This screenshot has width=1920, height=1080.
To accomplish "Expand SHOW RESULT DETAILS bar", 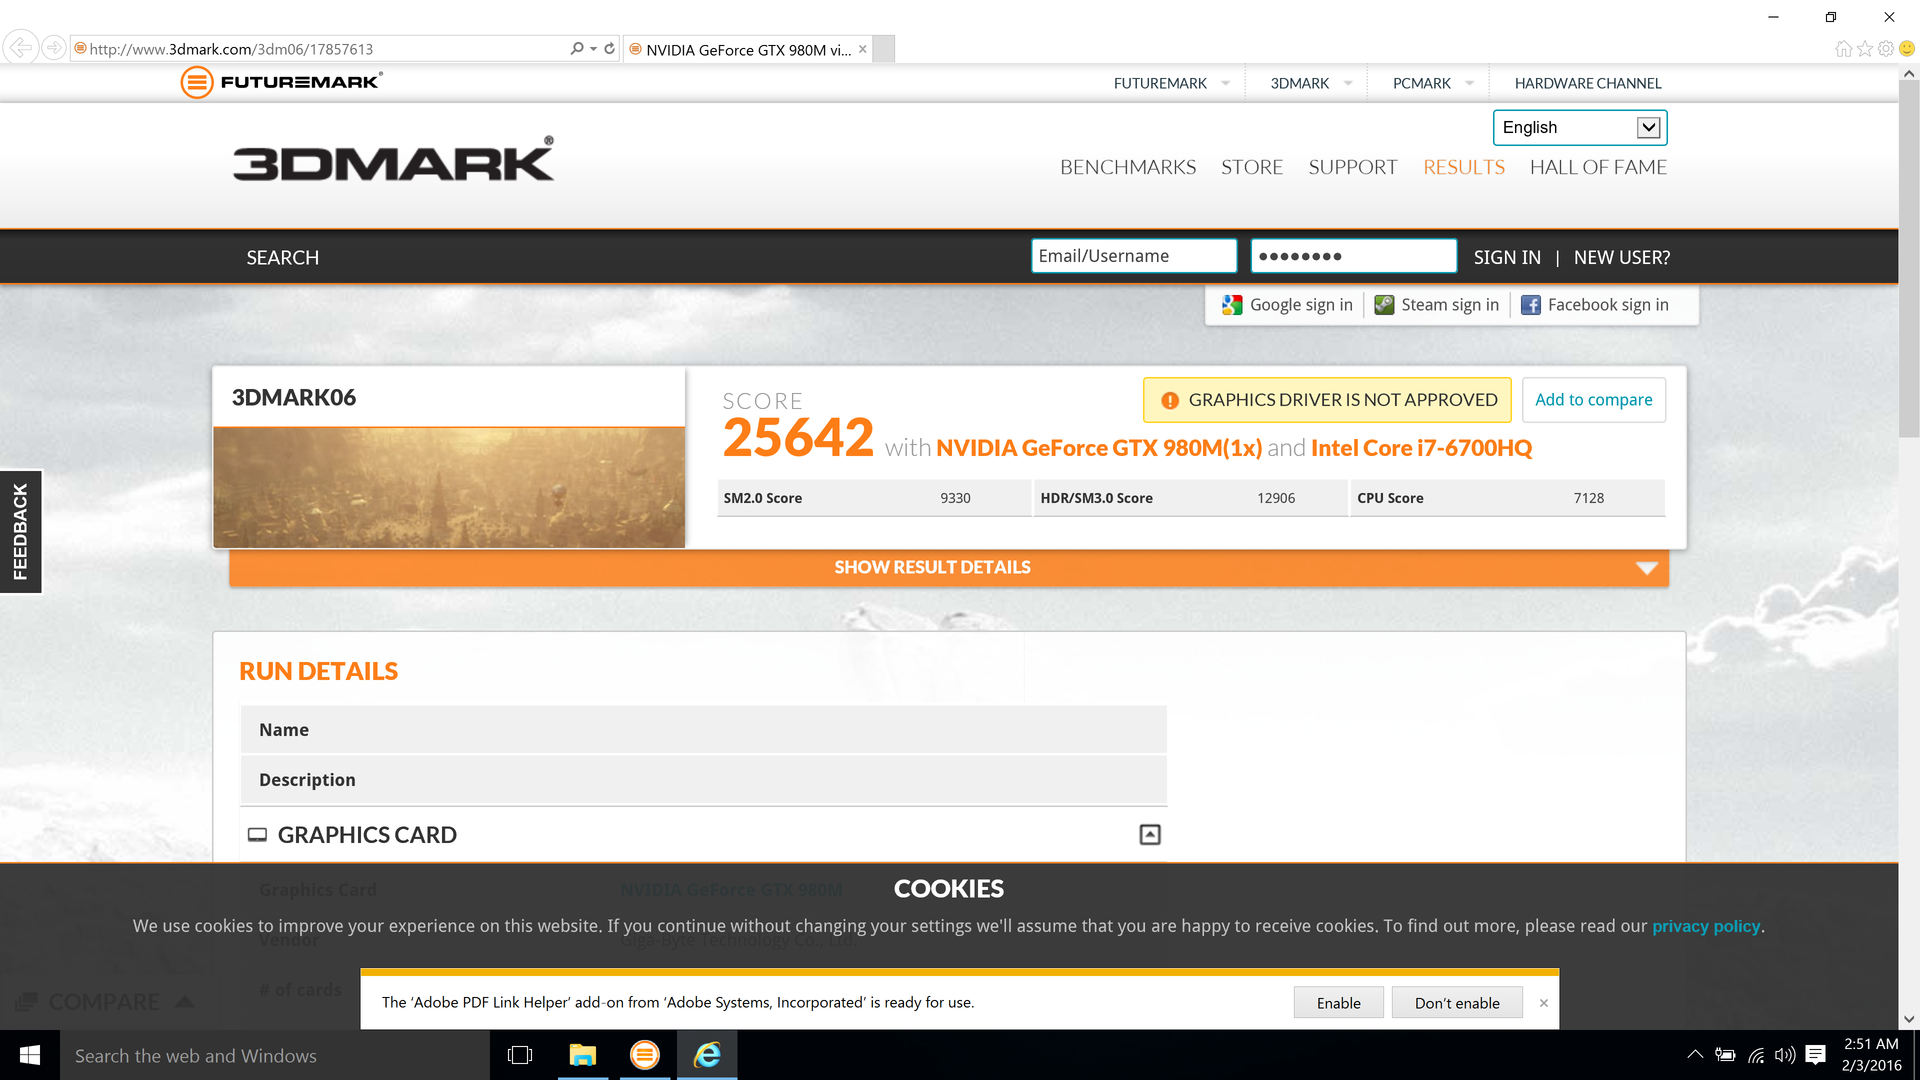I will pos(948,567).
